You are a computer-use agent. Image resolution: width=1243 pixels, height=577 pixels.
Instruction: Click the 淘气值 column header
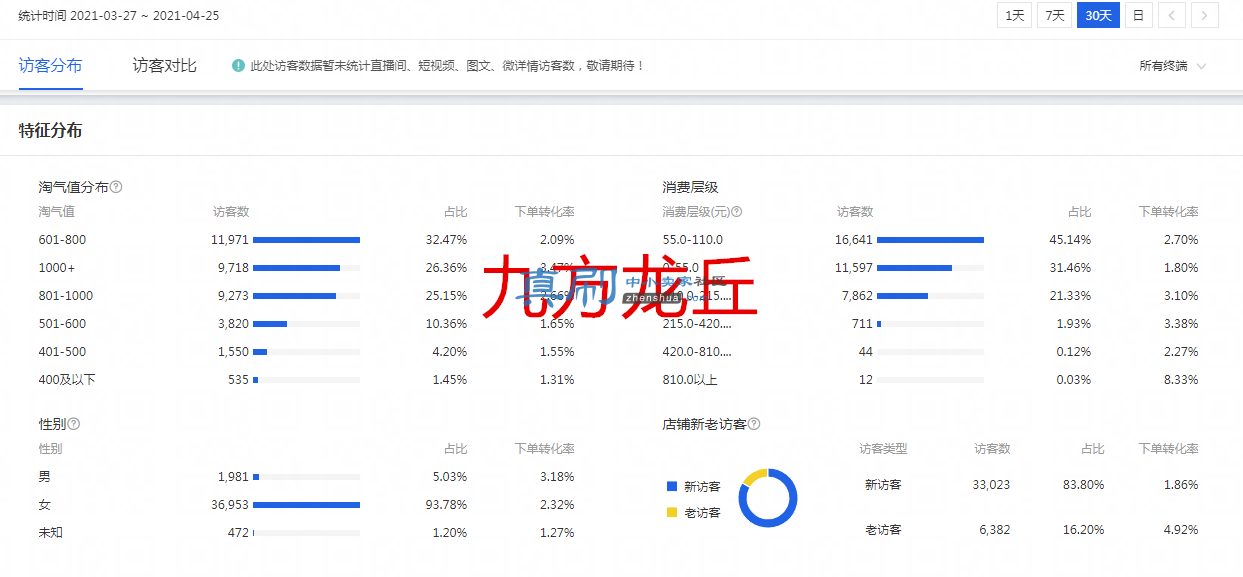57,212
